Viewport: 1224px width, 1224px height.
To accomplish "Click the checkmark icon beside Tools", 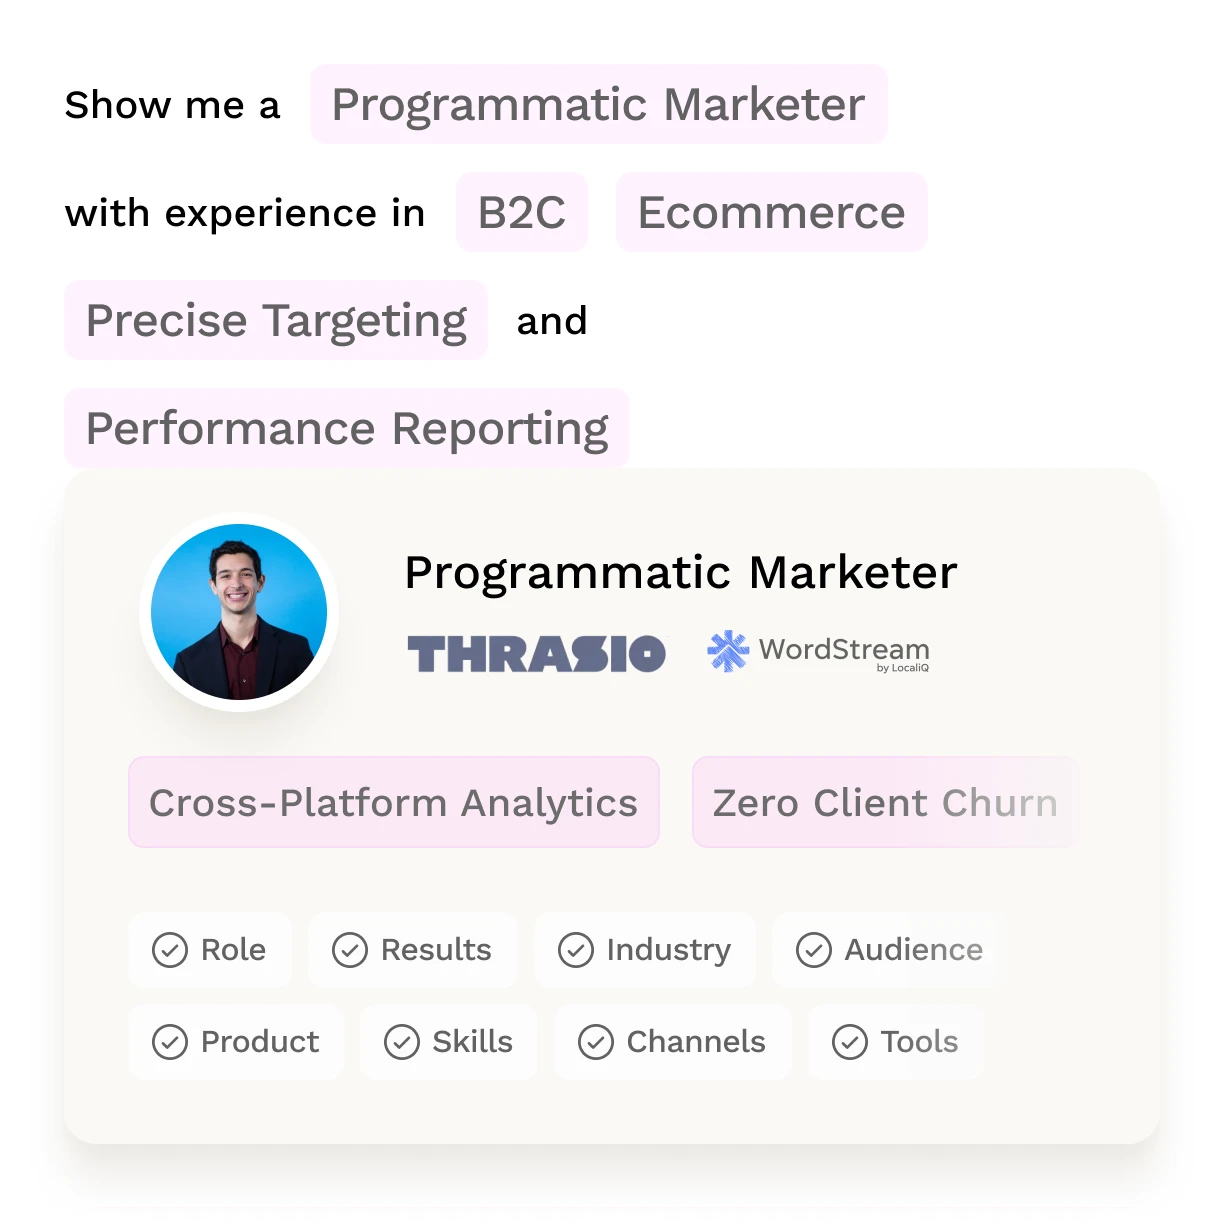I will (850, 1042).
